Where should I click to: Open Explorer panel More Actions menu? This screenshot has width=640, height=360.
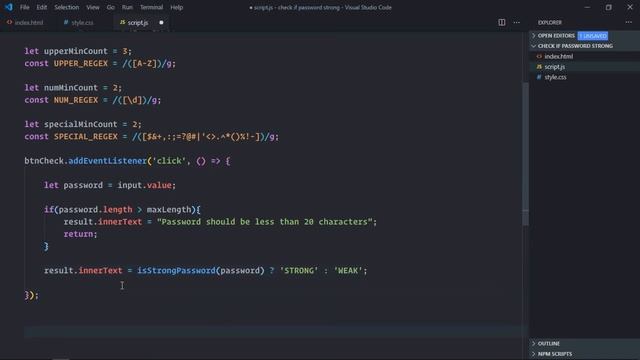(x=629, y=22)
